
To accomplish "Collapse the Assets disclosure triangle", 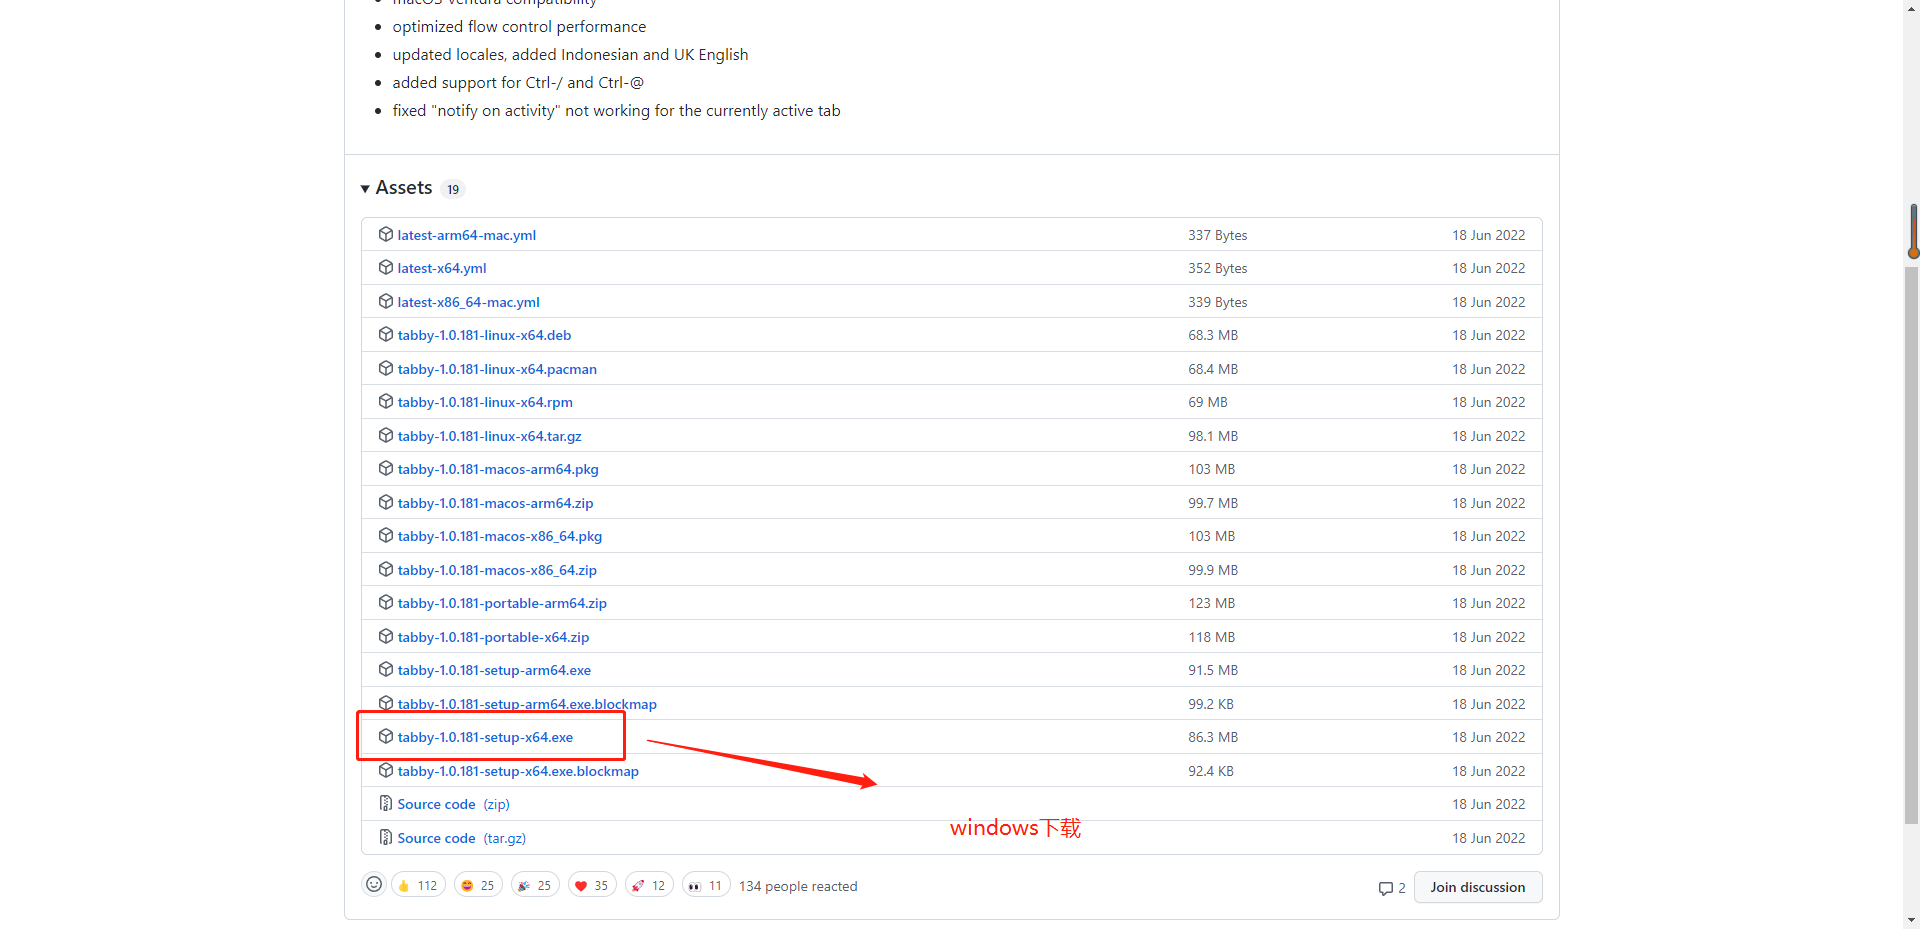I will point(365,189).
